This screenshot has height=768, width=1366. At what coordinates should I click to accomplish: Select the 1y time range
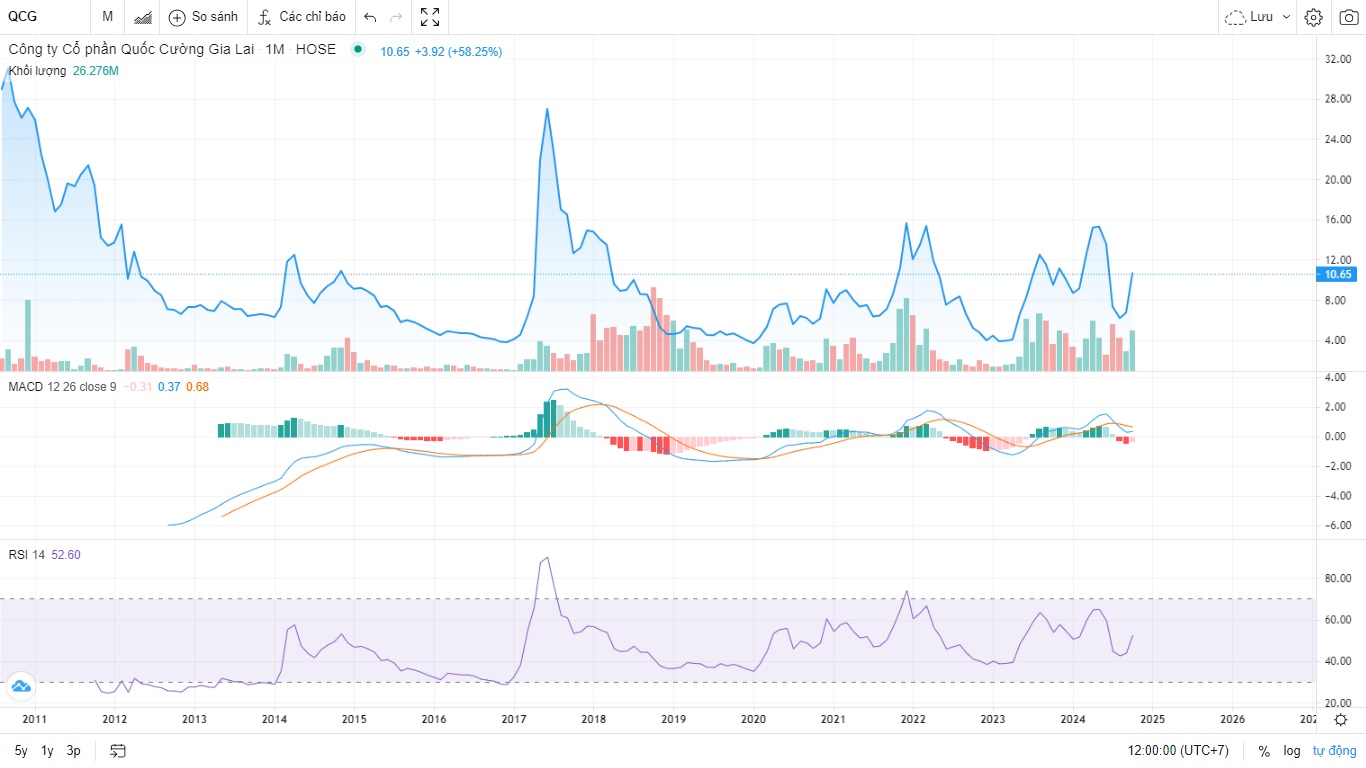(x=47, y=751)
